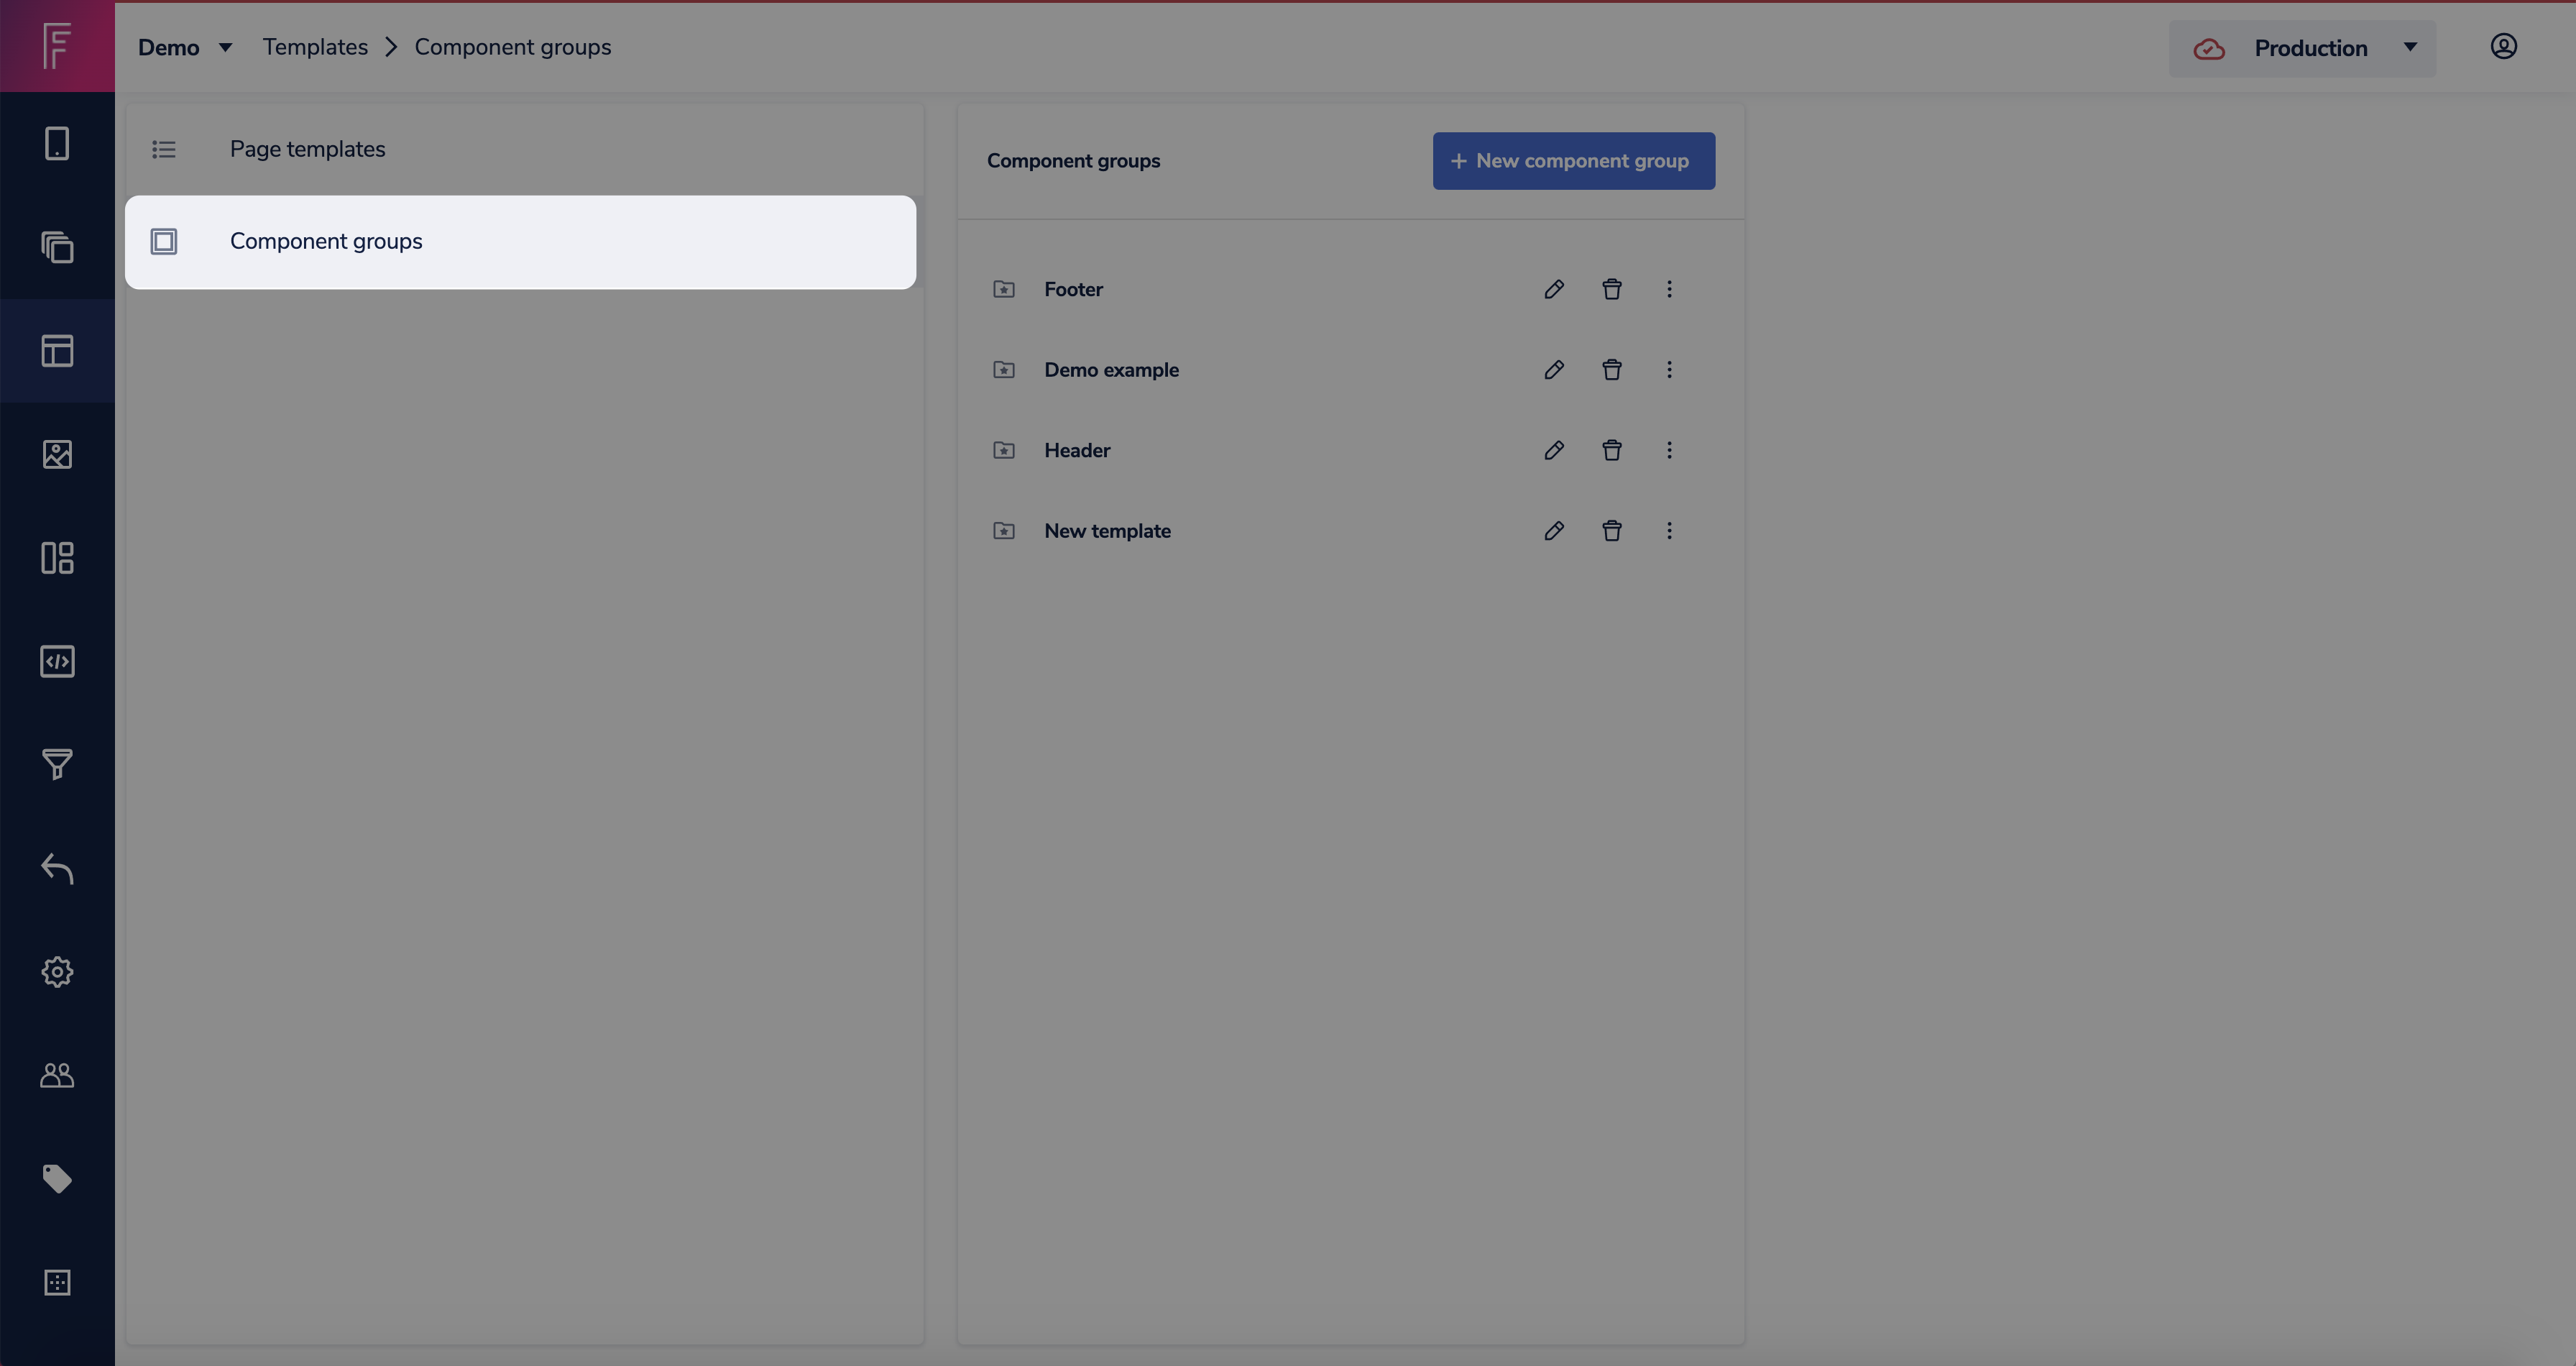
Task: Click the Users team icon in sidebar
Action: click(x=57, y=1075)
